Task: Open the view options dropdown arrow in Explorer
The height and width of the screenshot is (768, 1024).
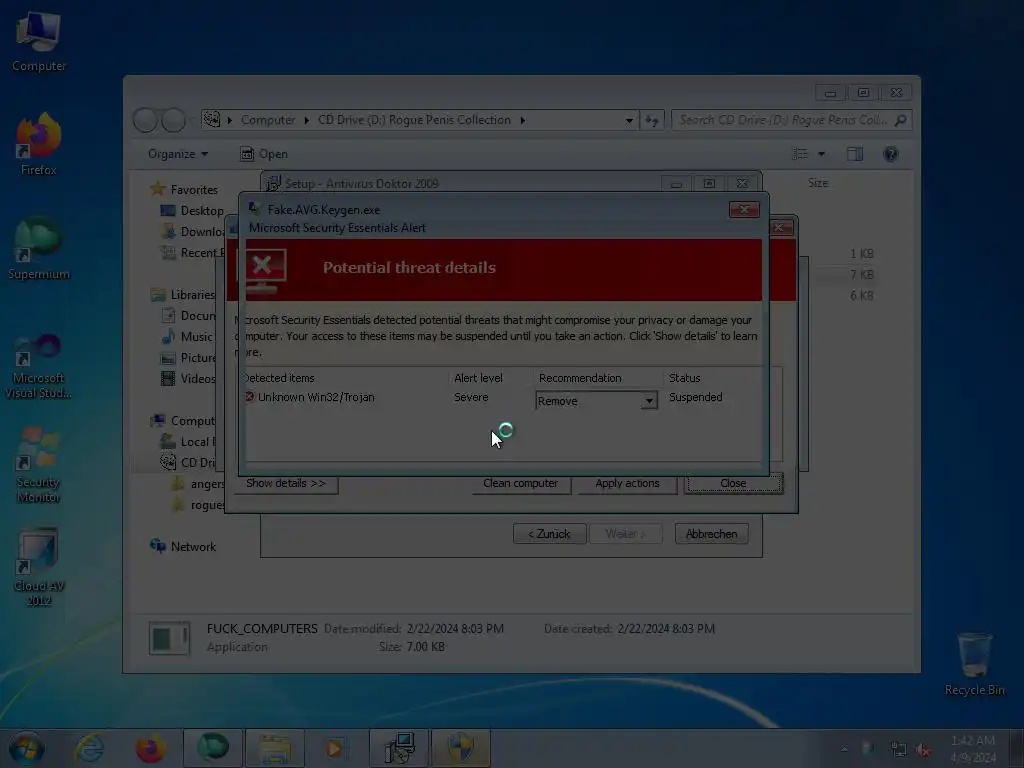Action: [822, 154]
